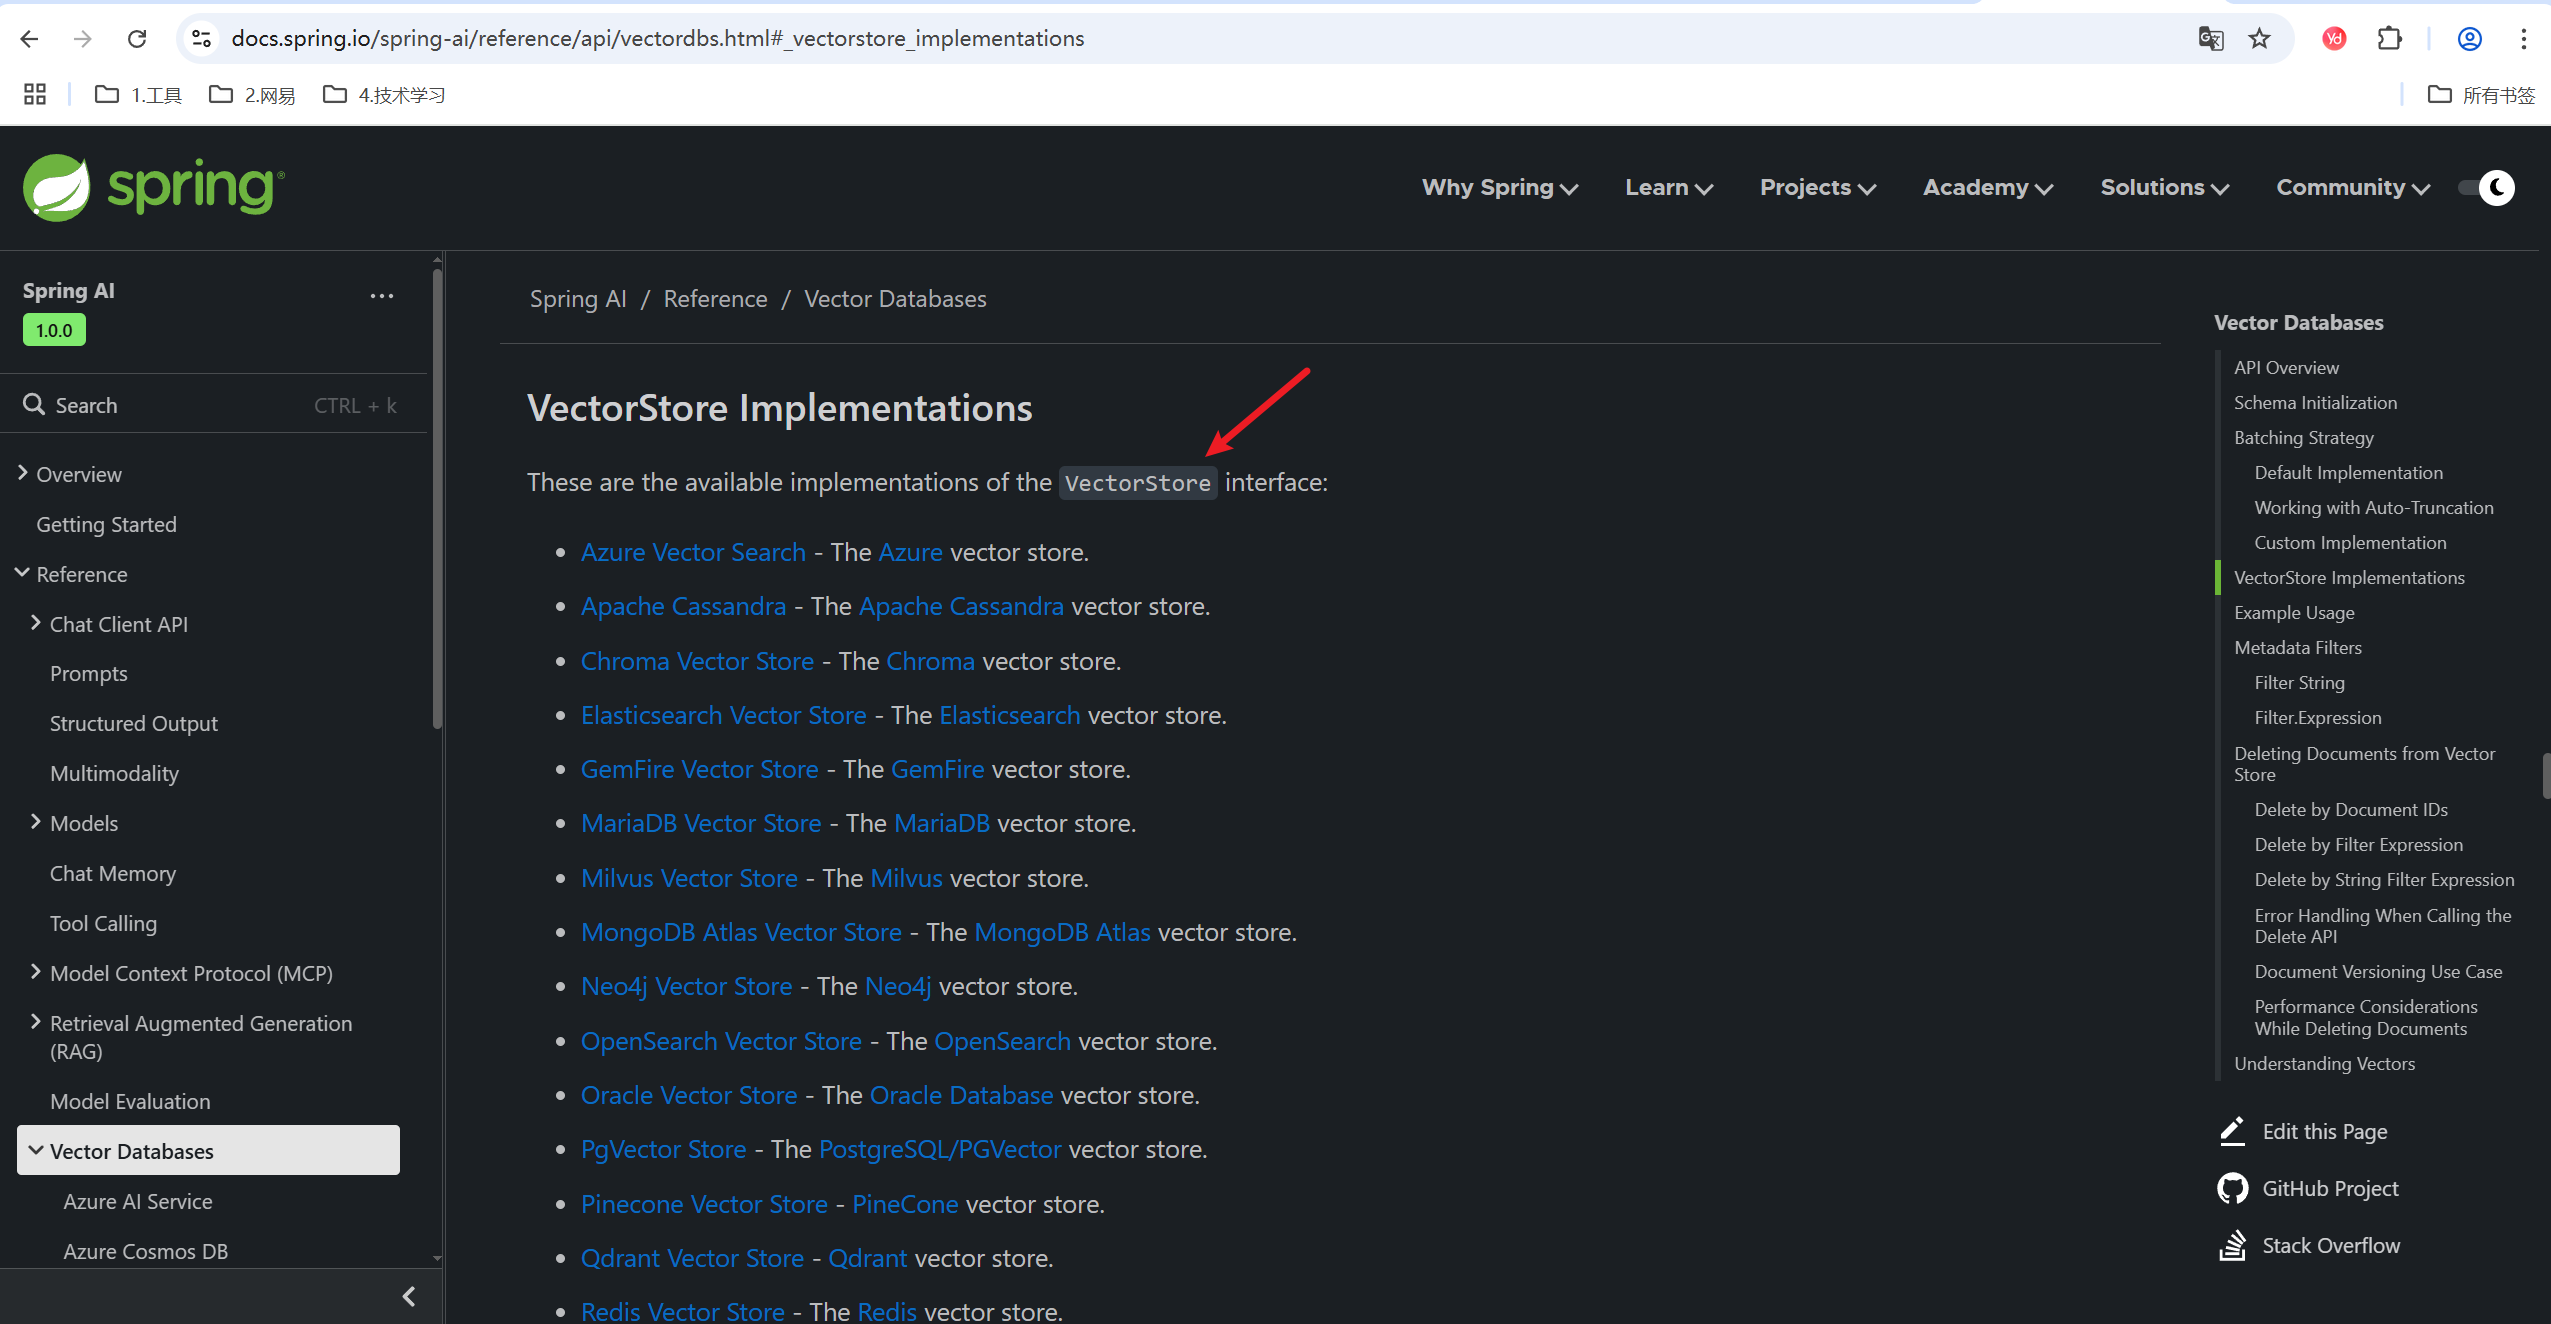This screenshot has width=2551, height=1324.
Task: Open the Community menu
Action: (2352, 188)
